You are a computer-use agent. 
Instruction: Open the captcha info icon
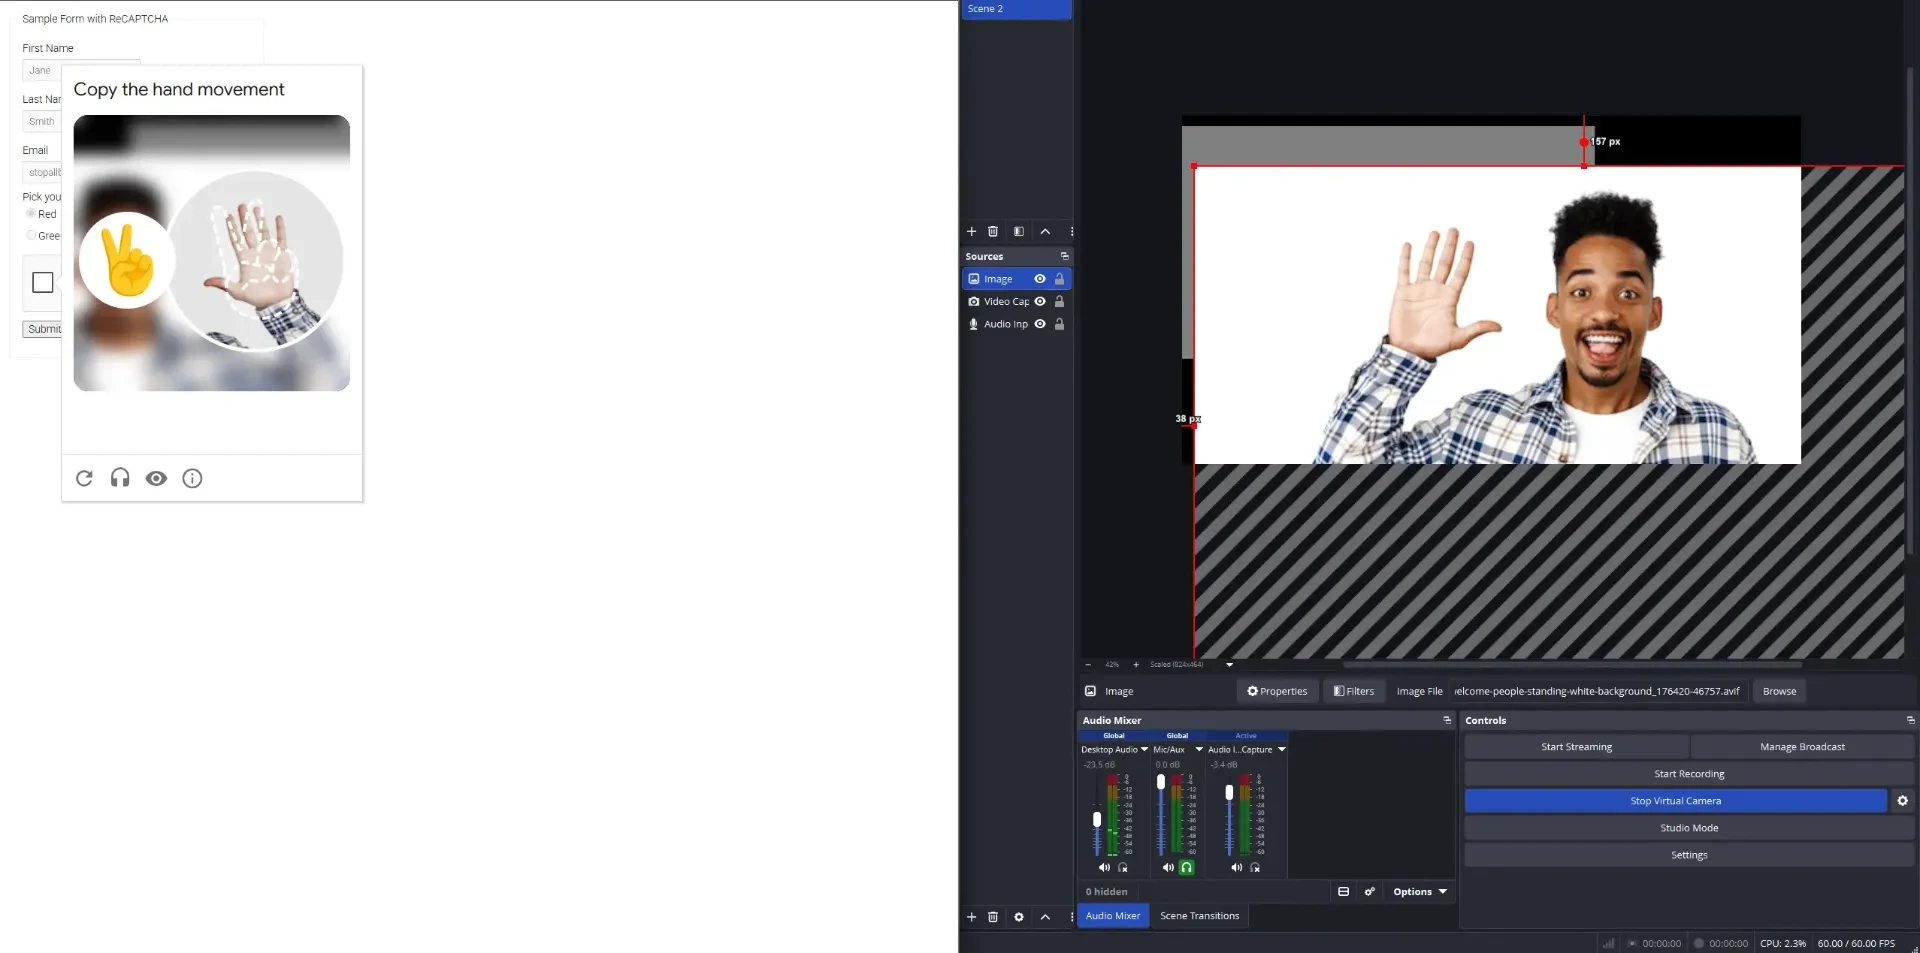coord(192,478)
